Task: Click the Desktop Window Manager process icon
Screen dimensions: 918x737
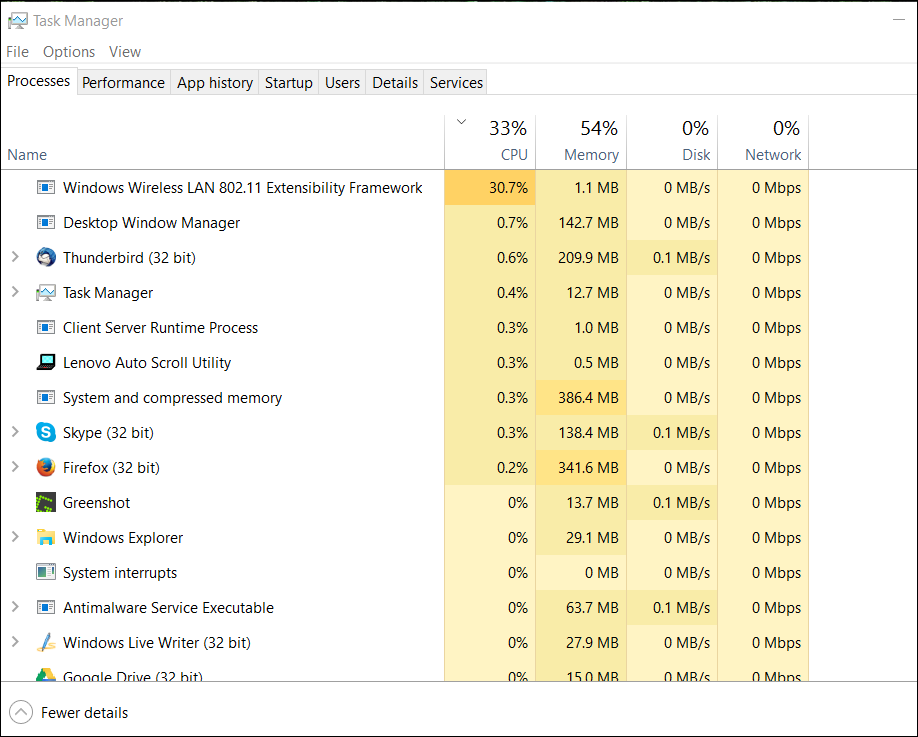Action: pos(46,222)
